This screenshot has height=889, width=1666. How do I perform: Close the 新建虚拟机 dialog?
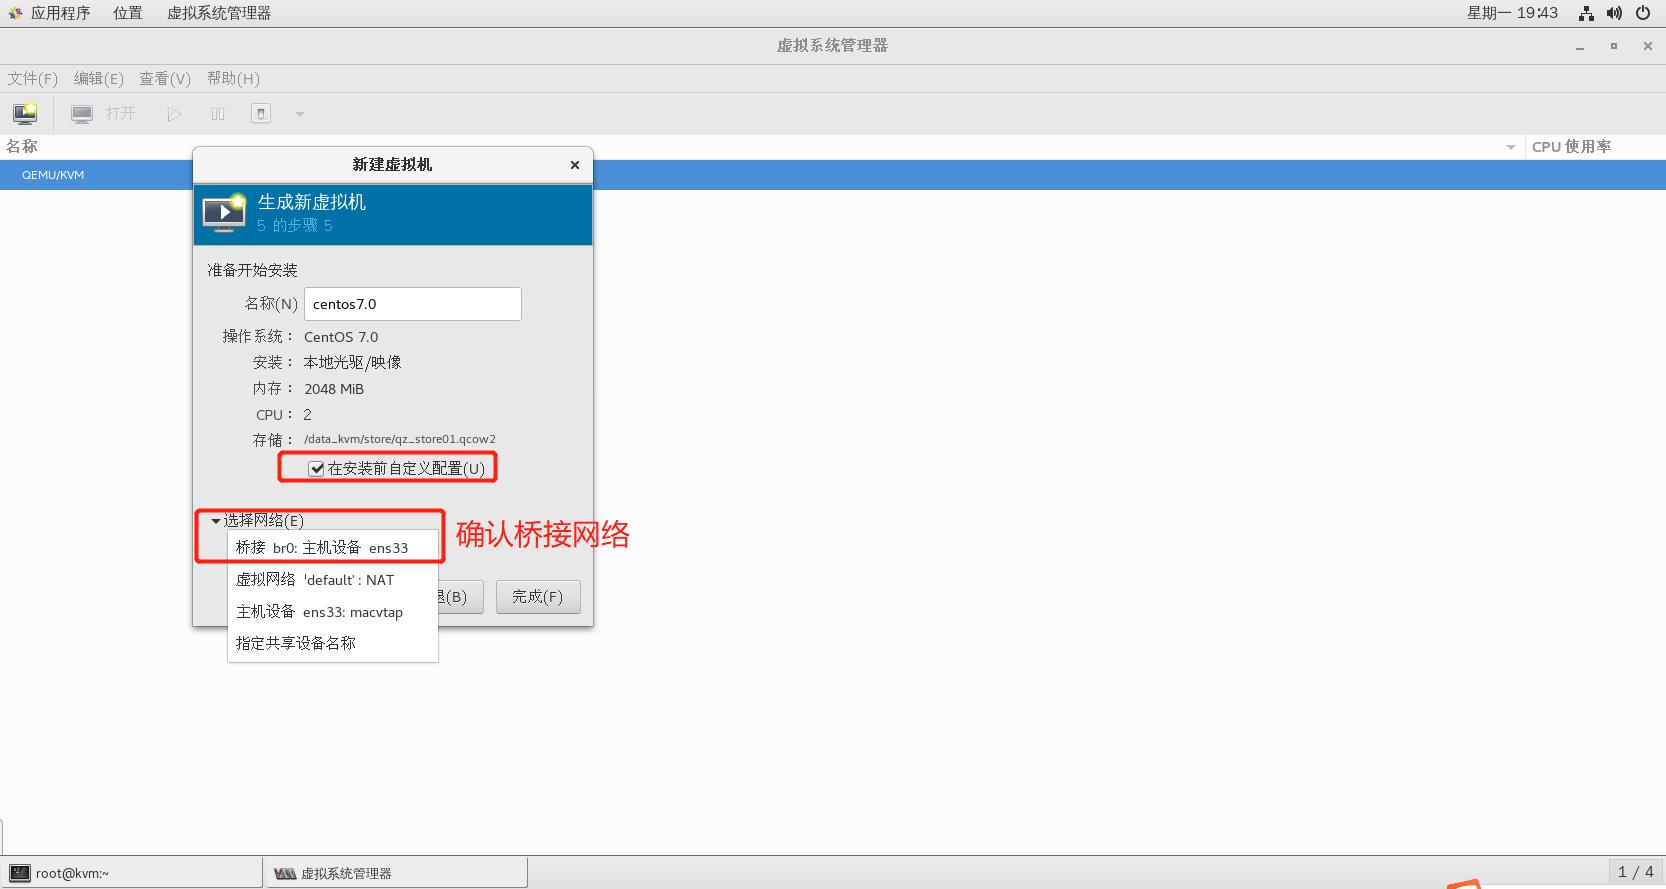pos(575,165)
